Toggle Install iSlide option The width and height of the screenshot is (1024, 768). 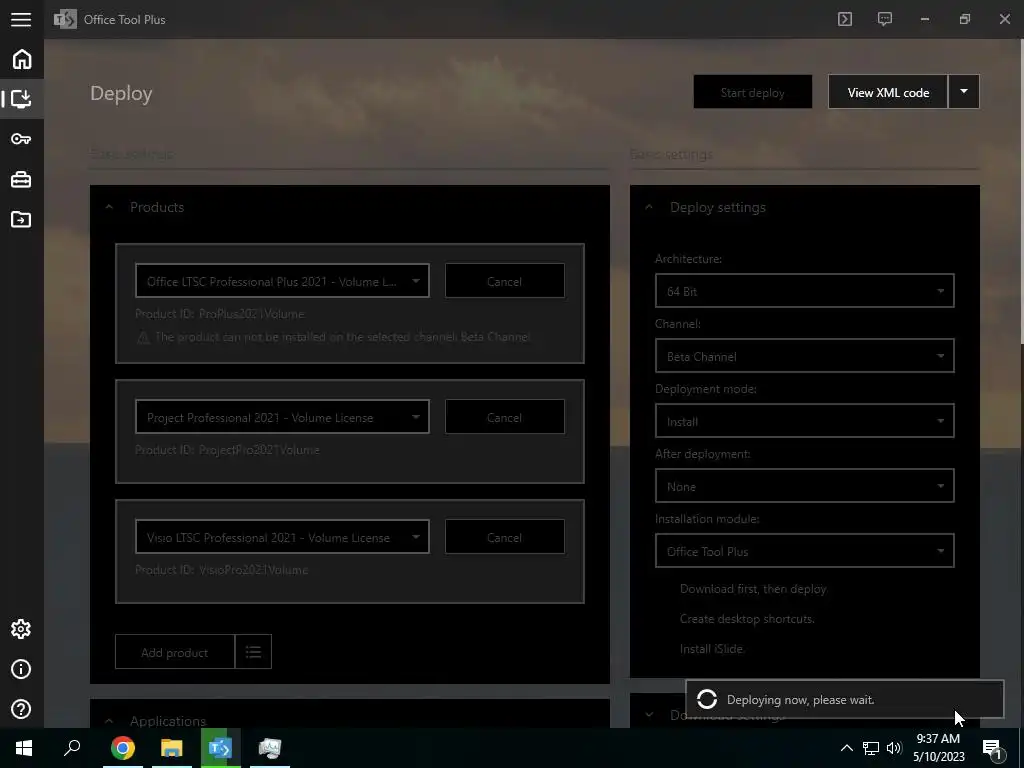click(712, 649)
